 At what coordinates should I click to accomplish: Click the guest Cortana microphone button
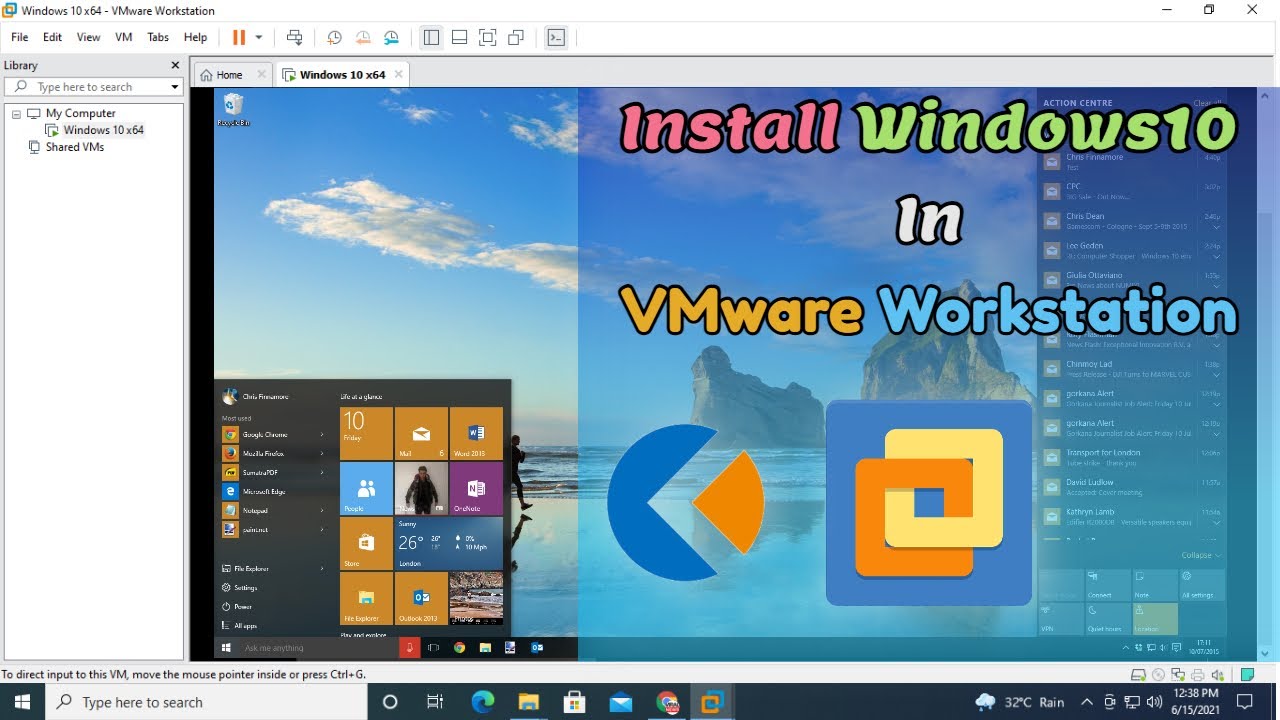click(x=409, y=647)
